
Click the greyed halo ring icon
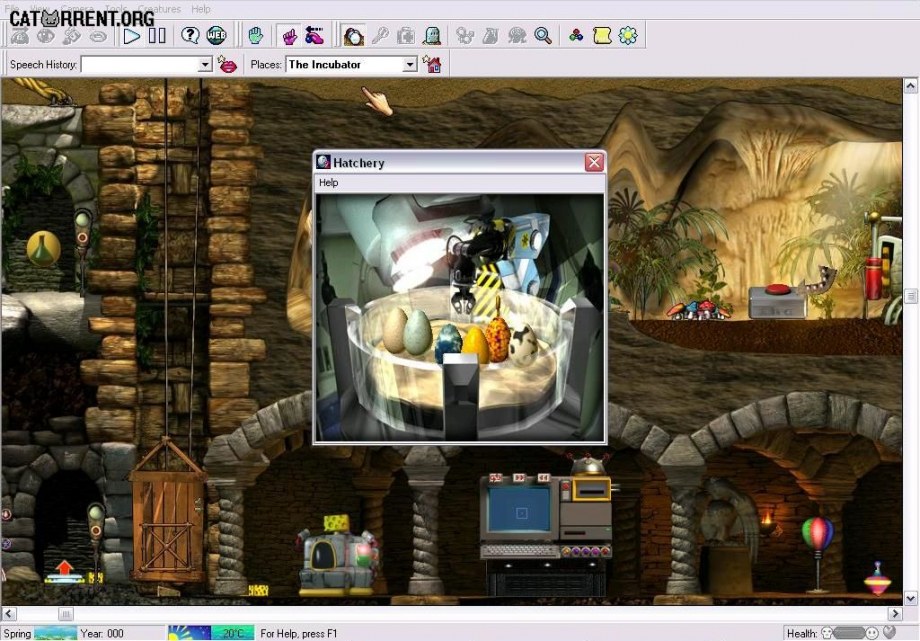(98, 36)
